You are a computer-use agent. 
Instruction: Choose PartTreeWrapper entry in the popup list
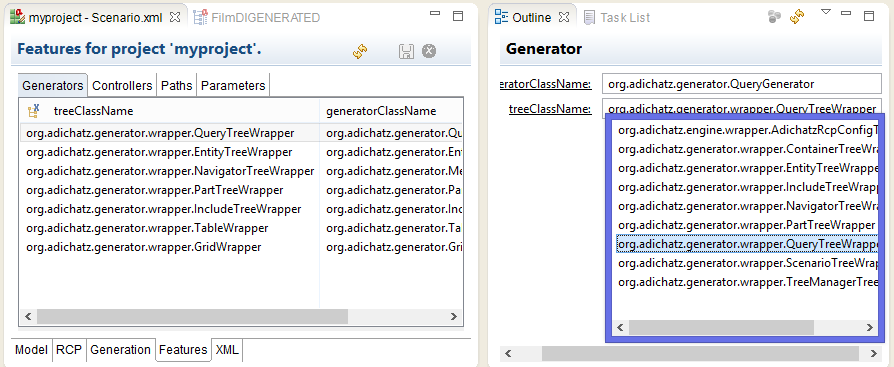tap(747, 225)
